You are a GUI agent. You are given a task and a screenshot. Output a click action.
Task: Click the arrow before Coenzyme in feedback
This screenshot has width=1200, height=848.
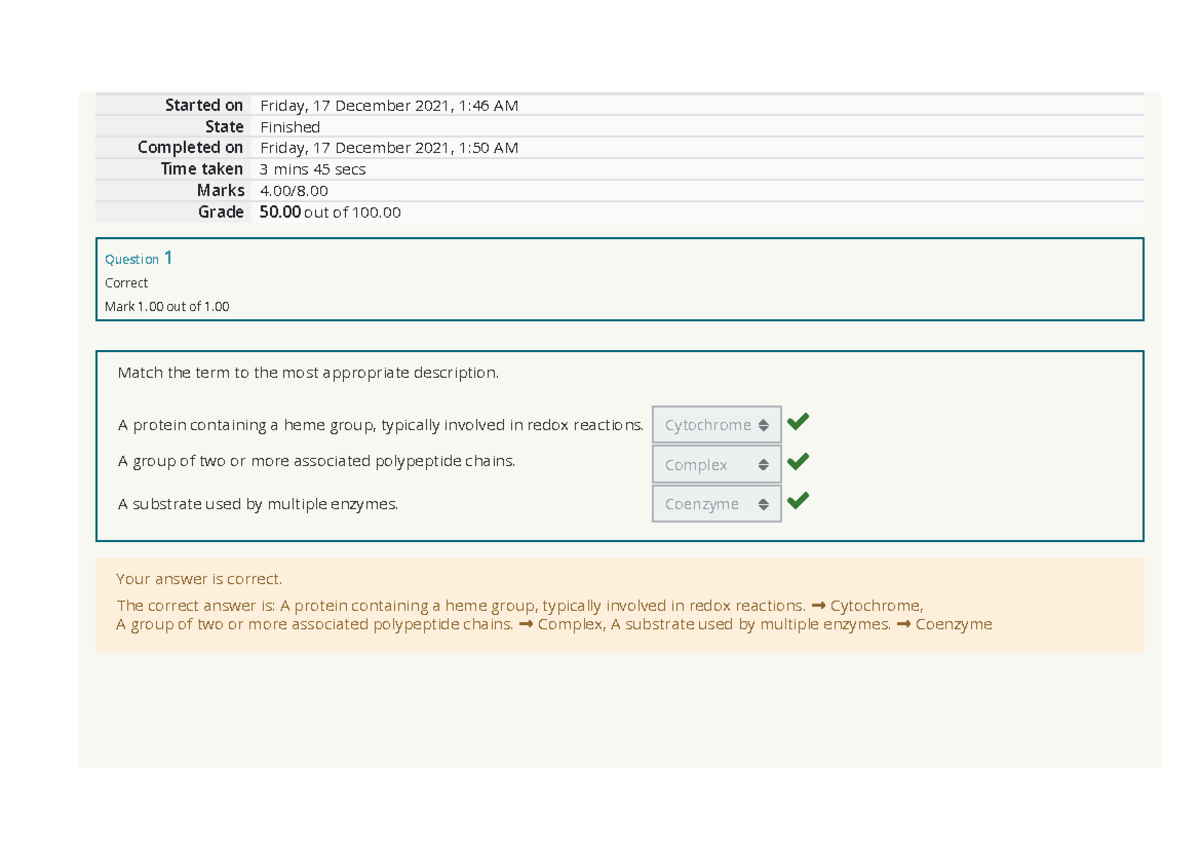click(x=903, y=625)
